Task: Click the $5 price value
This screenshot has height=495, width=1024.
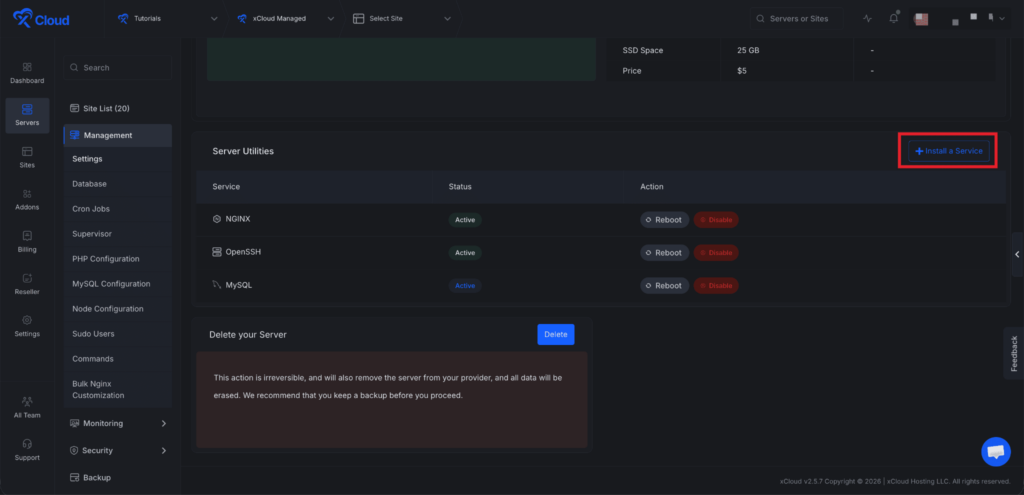Action: click(x=742, y=71)
